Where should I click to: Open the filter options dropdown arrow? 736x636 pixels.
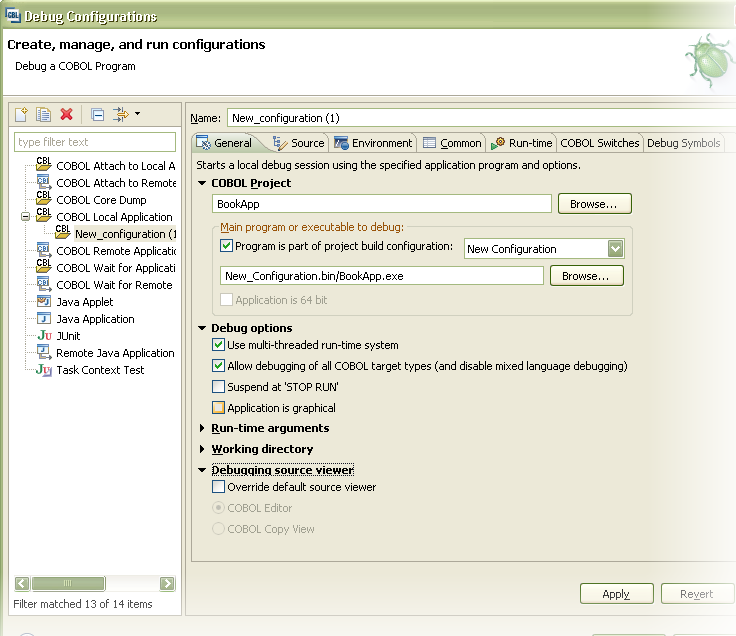[x=138, y=113]
